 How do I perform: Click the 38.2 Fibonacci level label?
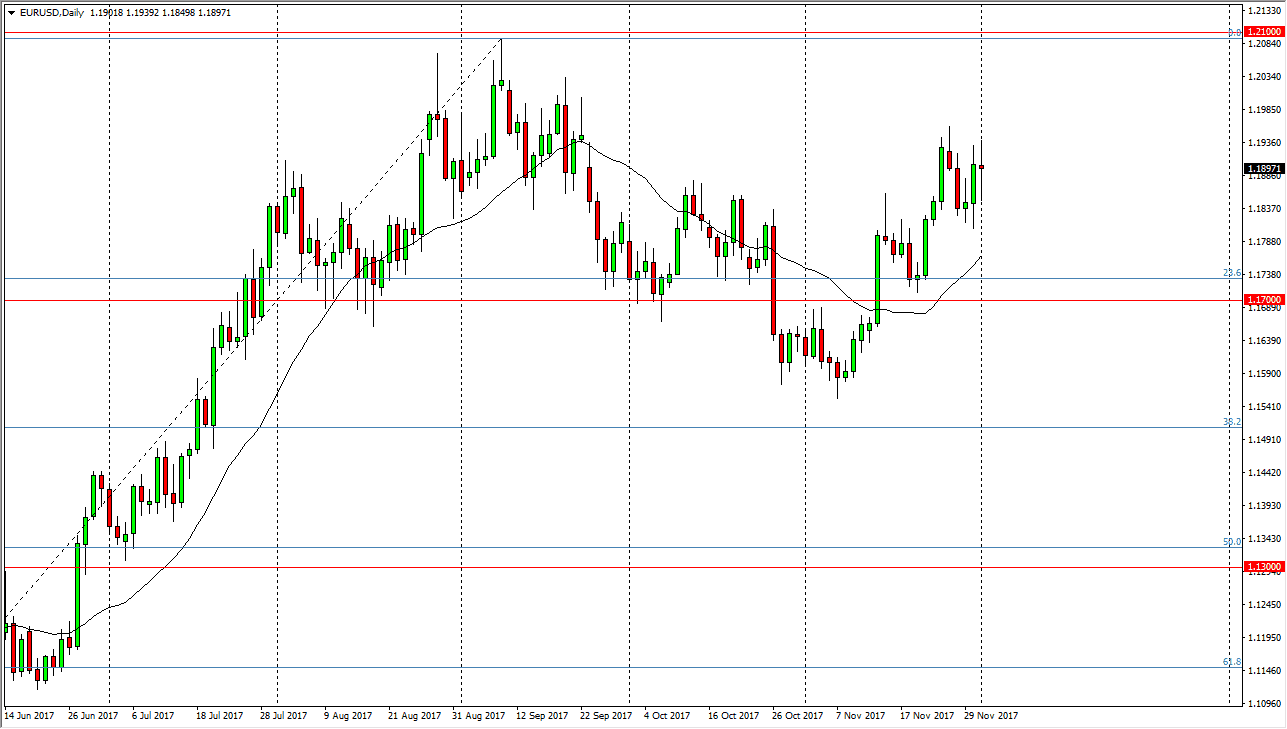pyautogui.click(x=1230, y=421)
